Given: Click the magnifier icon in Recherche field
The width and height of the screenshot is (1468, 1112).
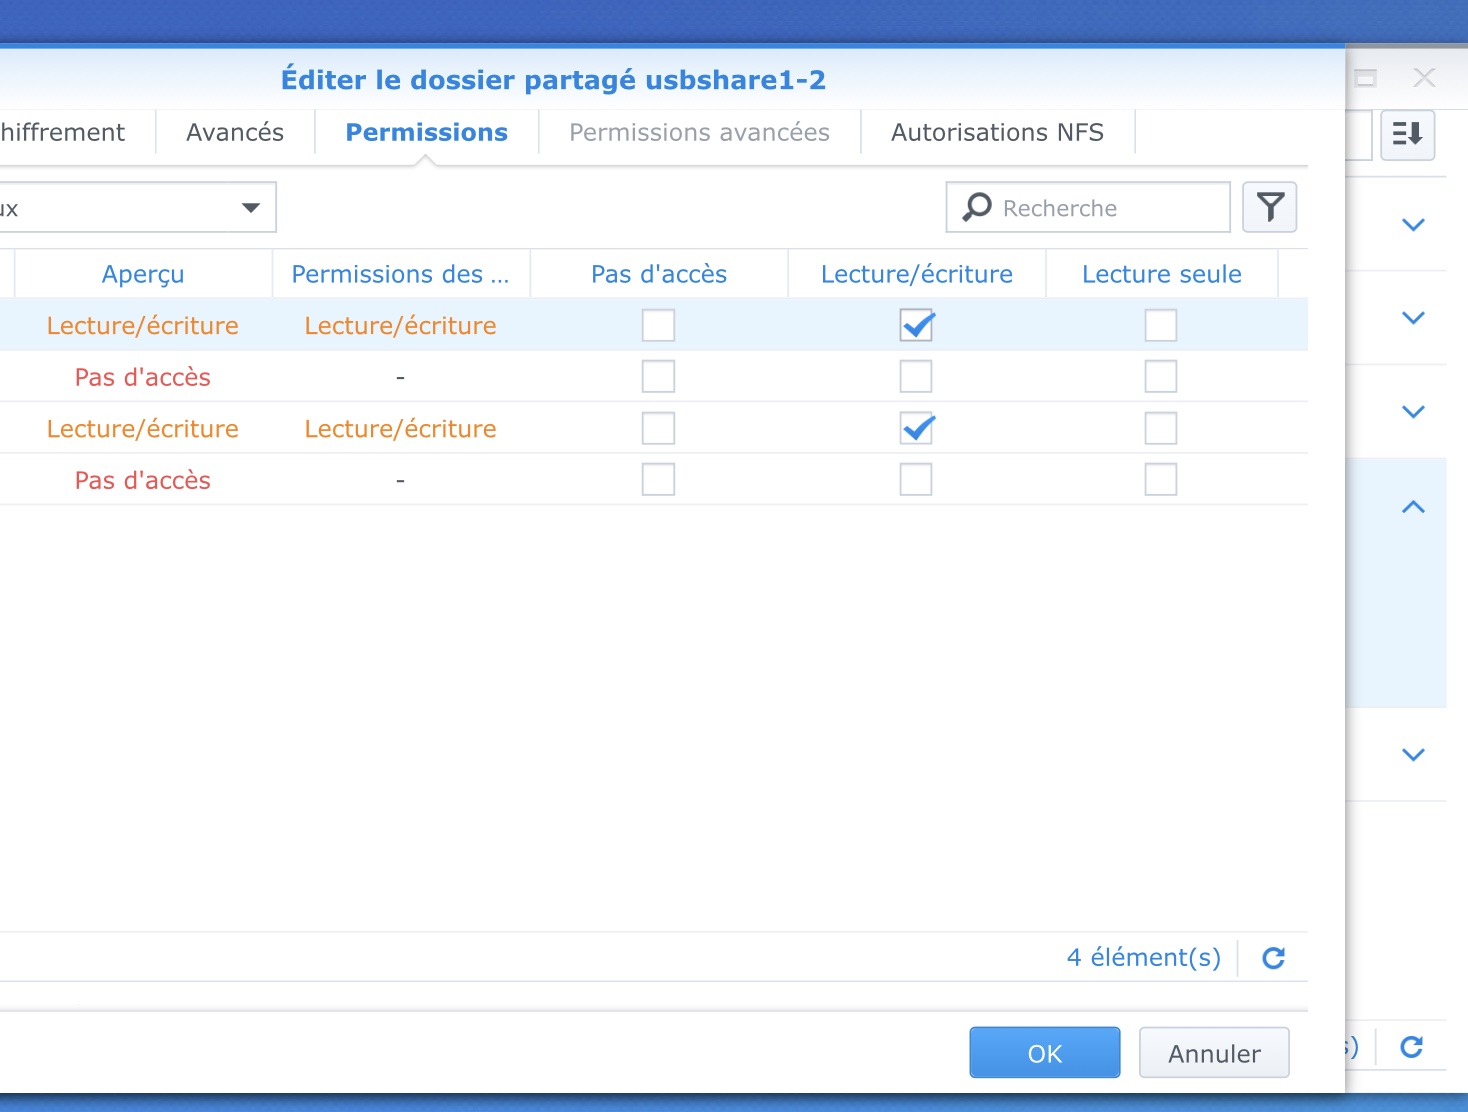Looking at the screenshot, I should 977,207.
